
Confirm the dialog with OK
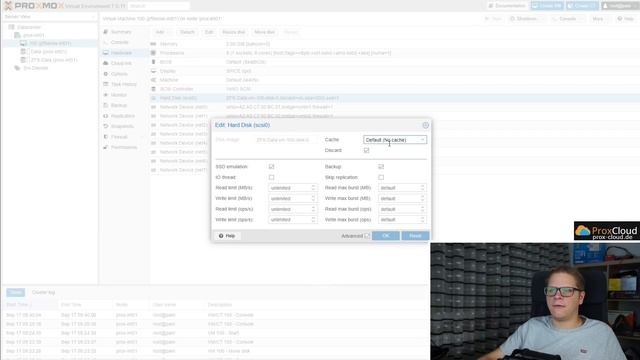click(x=386, y=236)
